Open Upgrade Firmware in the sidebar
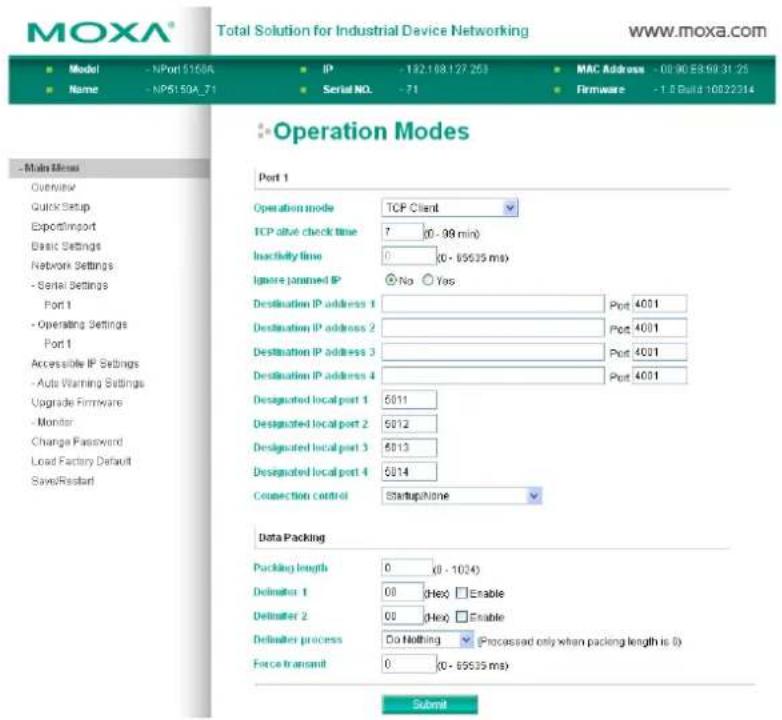The width and height of the screenshot is (782, 720). [77, 402]
